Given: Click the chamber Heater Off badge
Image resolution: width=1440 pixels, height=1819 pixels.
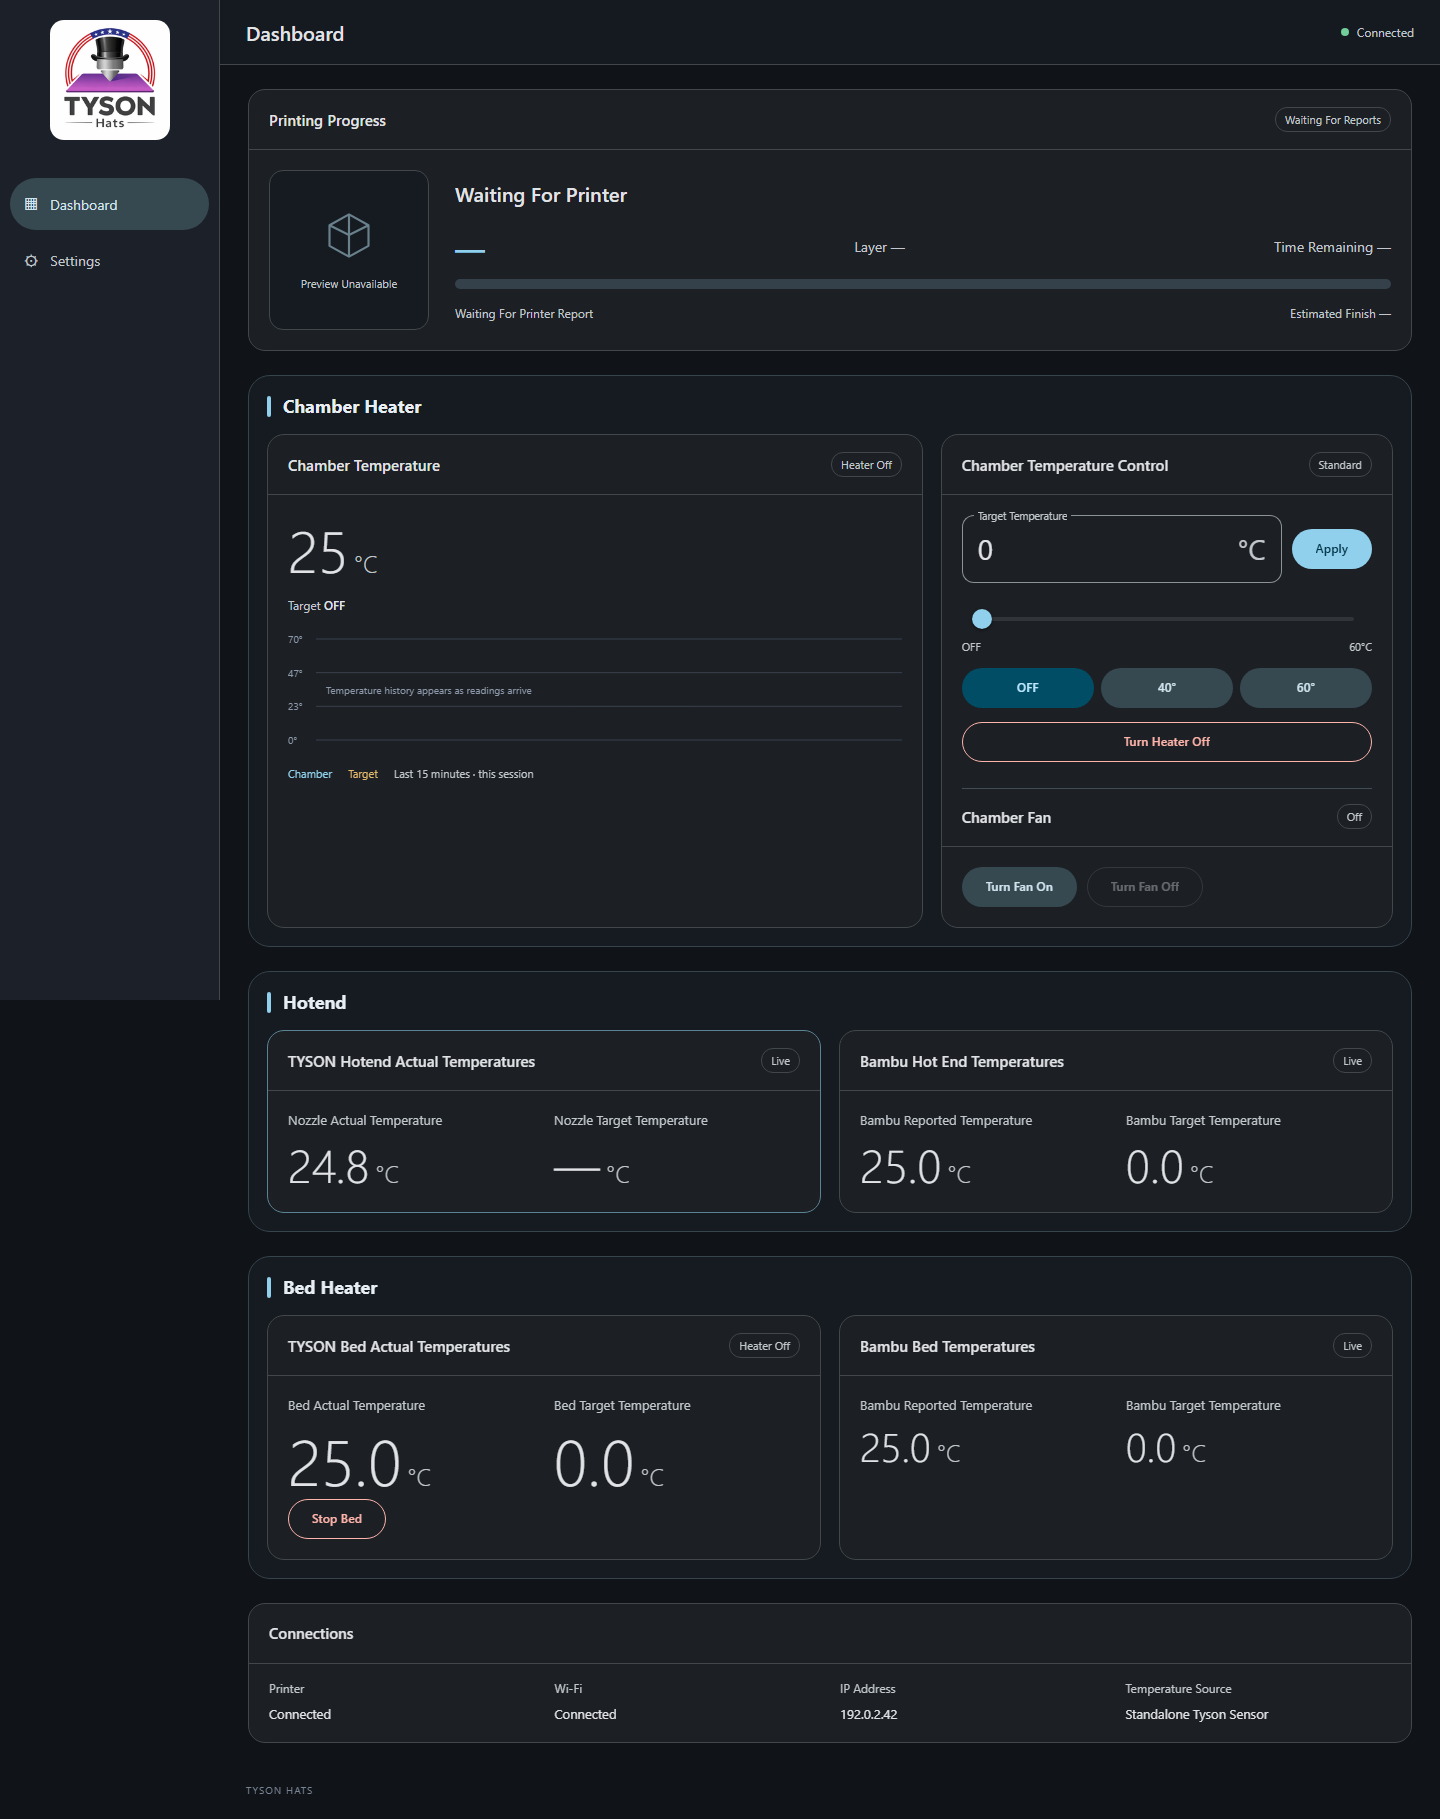Looking at the screenshot, I should (866, 465).
